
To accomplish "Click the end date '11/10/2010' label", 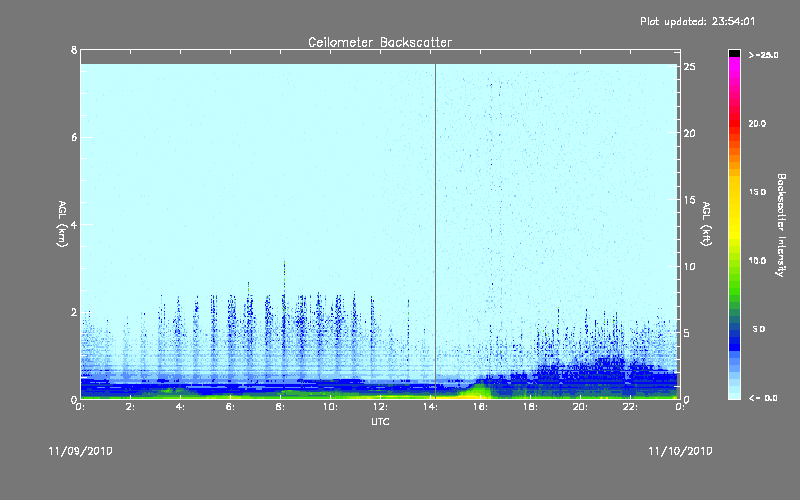I will point(680,451).
